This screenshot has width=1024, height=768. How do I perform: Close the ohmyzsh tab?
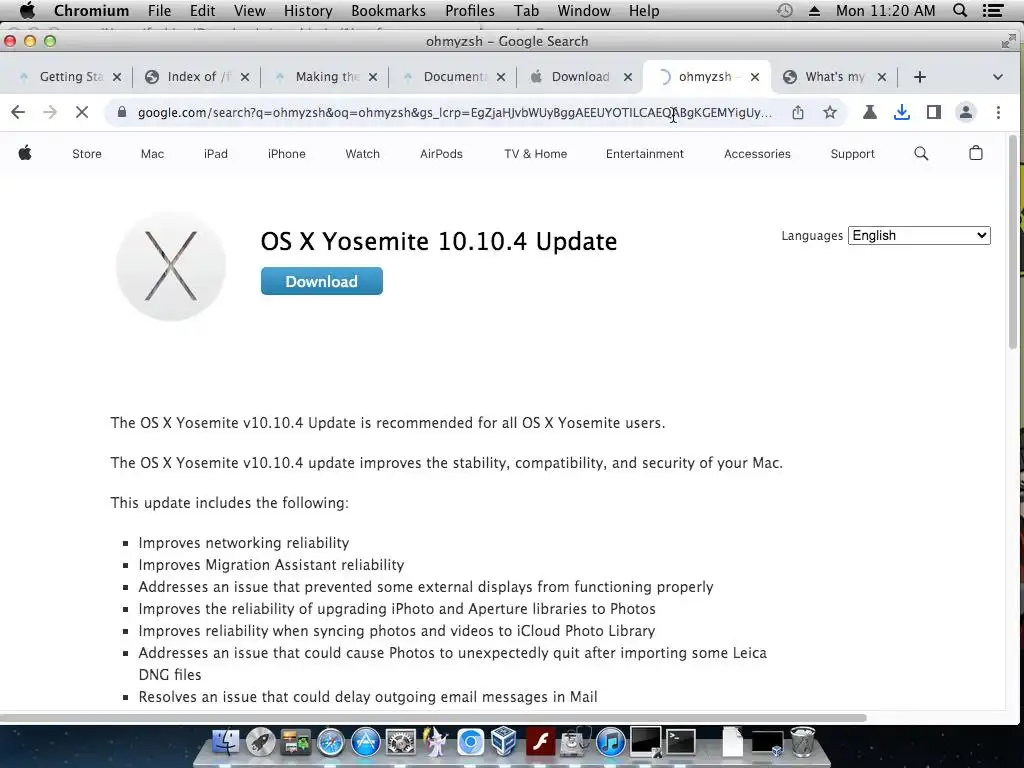[755, 77]
